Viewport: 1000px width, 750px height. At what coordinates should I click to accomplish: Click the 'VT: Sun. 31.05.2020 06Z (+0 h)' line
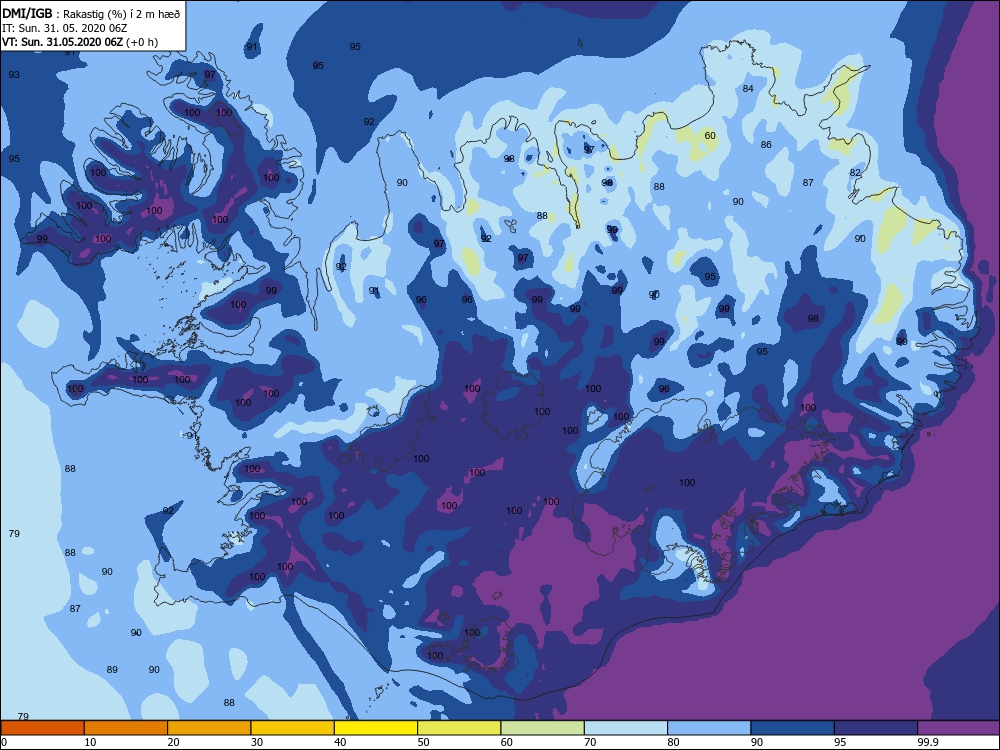click(80, 42)
